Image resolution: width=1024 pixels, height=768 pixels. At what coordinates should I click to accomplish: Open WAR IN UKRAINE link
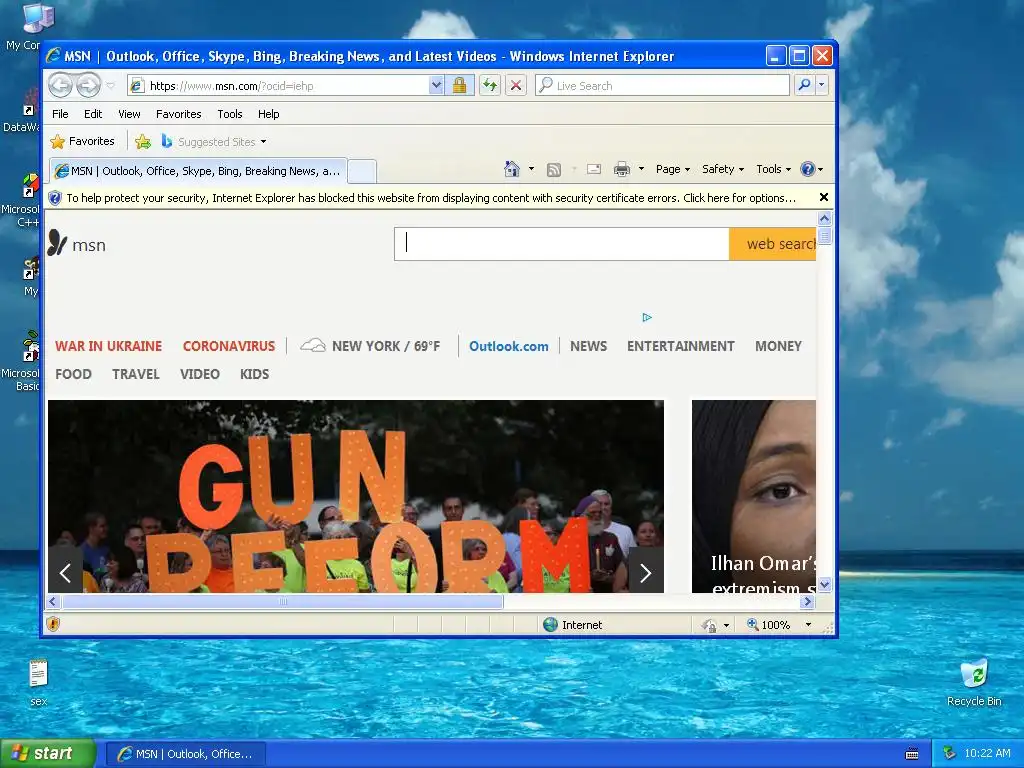click(108, 346)
